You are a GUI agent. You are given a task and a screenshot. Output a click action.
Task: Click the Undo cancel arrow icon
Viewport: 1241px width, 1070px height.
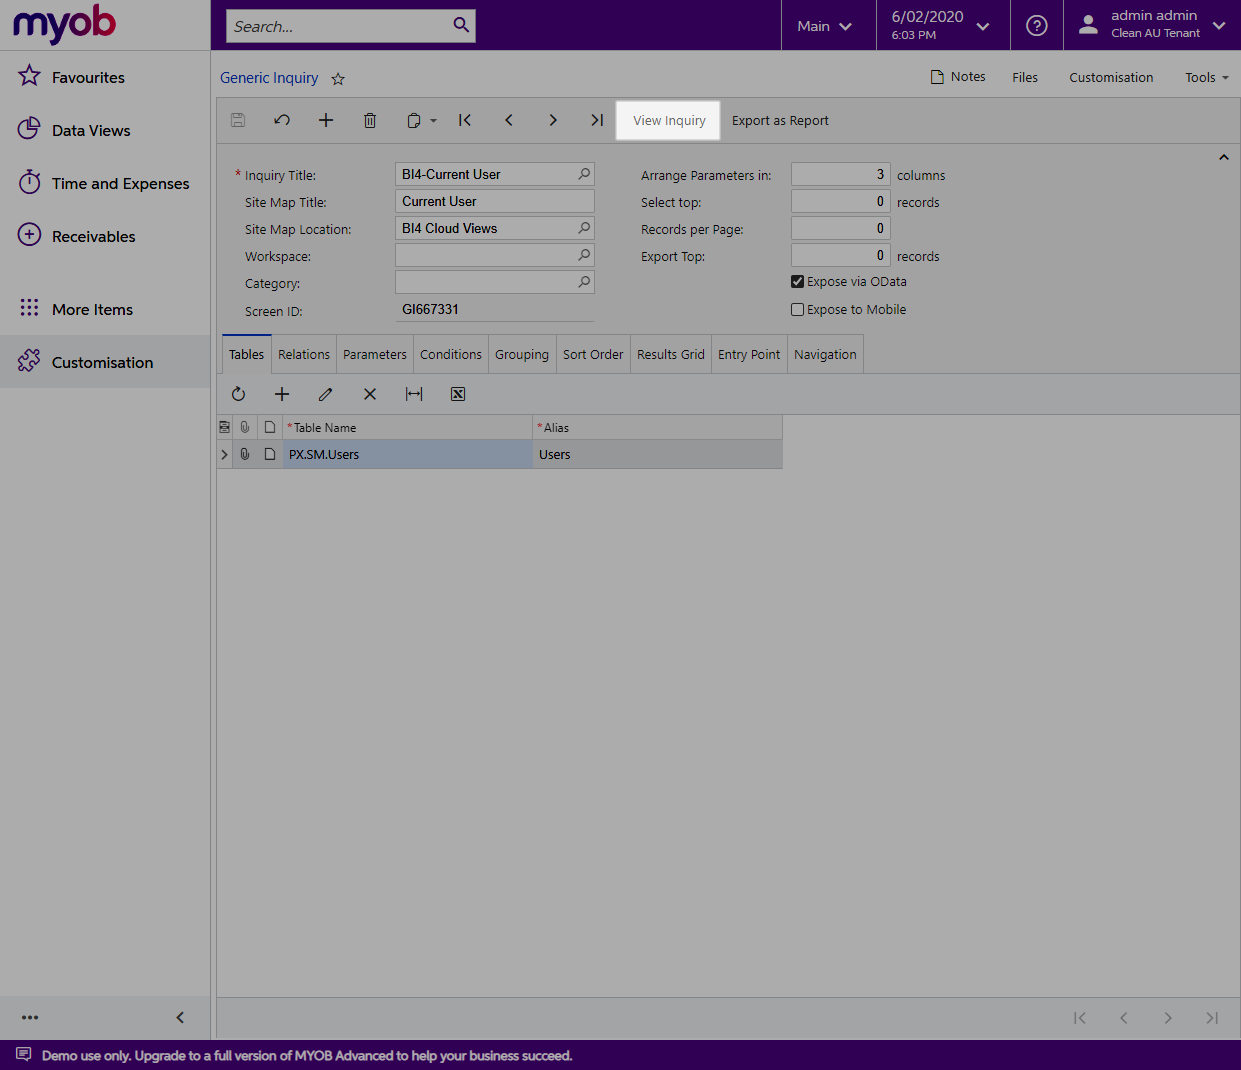coord(282,120)
